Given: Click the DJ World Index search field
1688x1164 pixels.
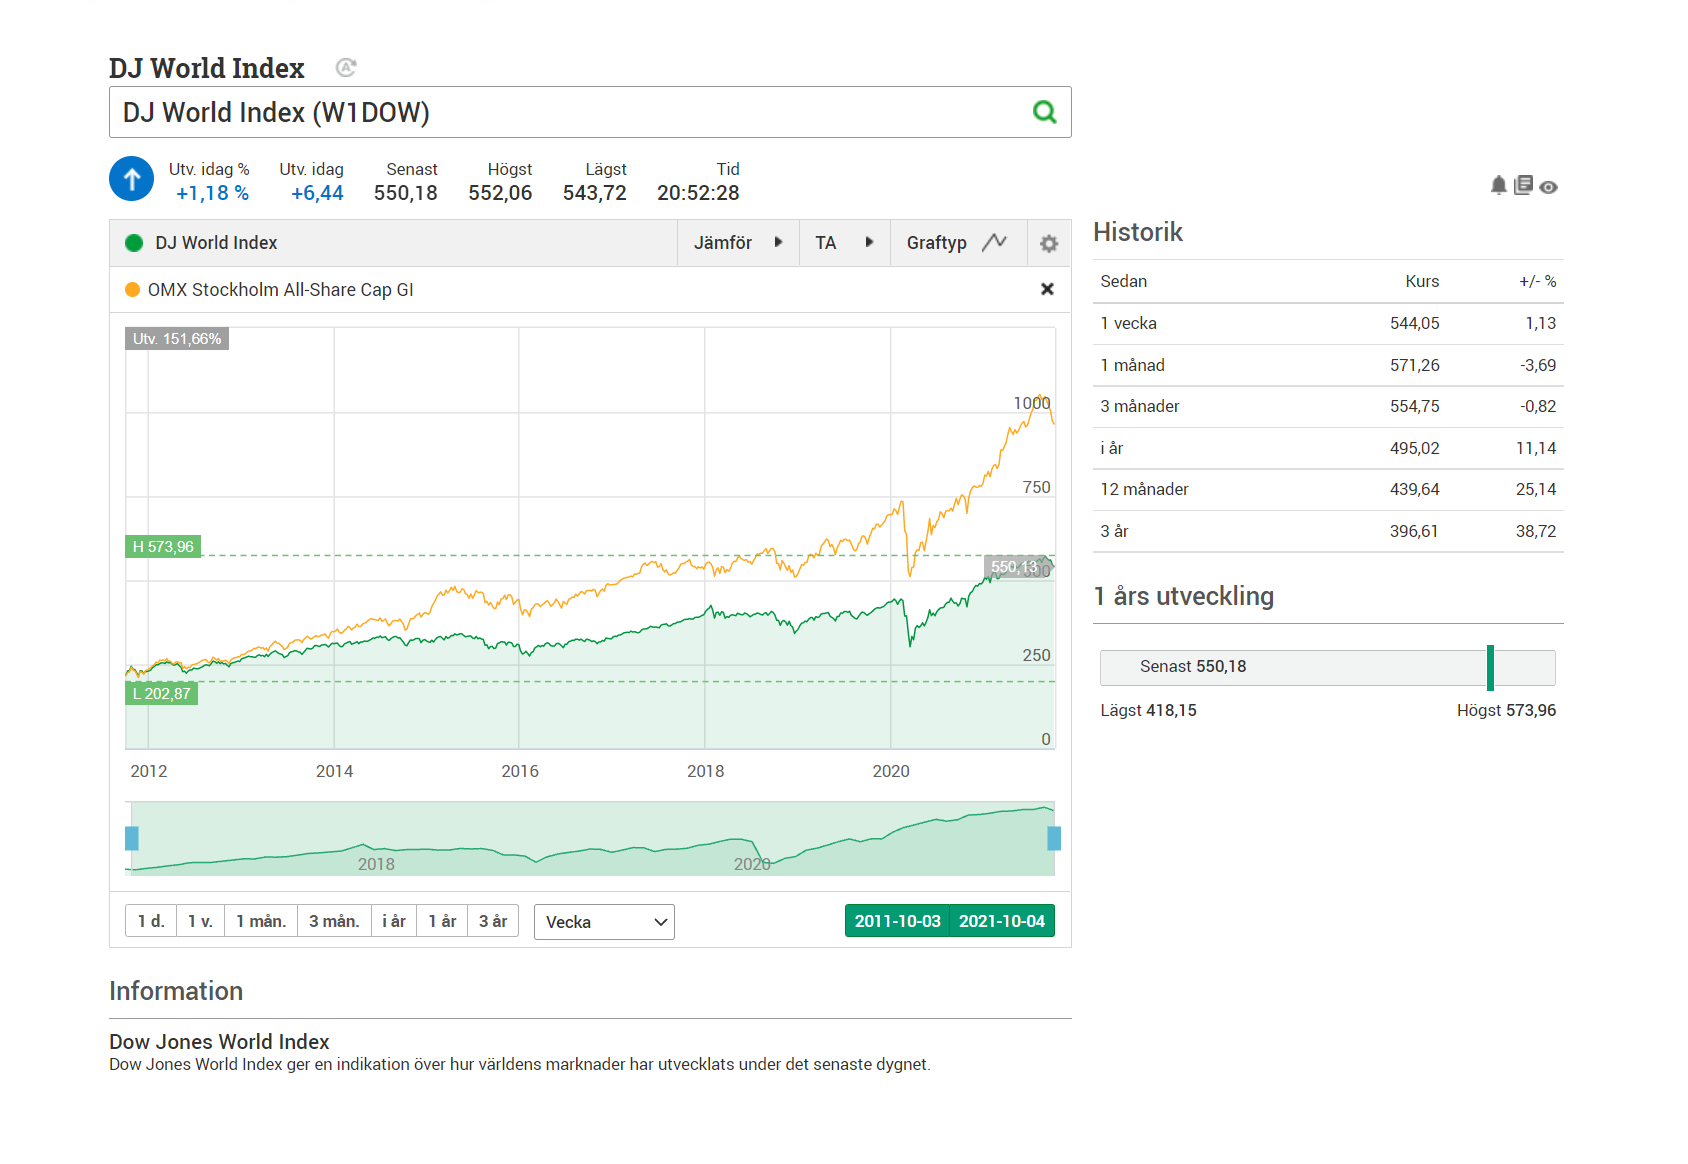Looking at the screenshot, I should tap(570, 112).
